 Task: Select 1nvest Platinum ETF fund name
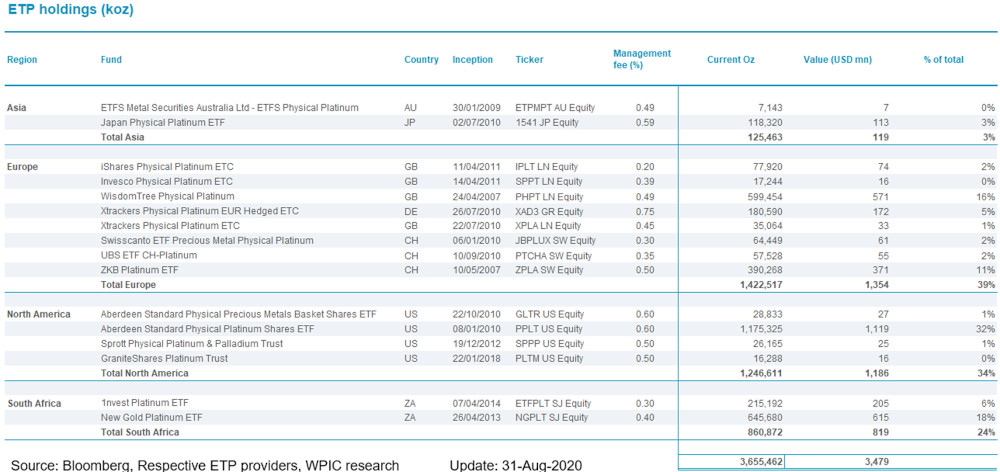[145, 403]
